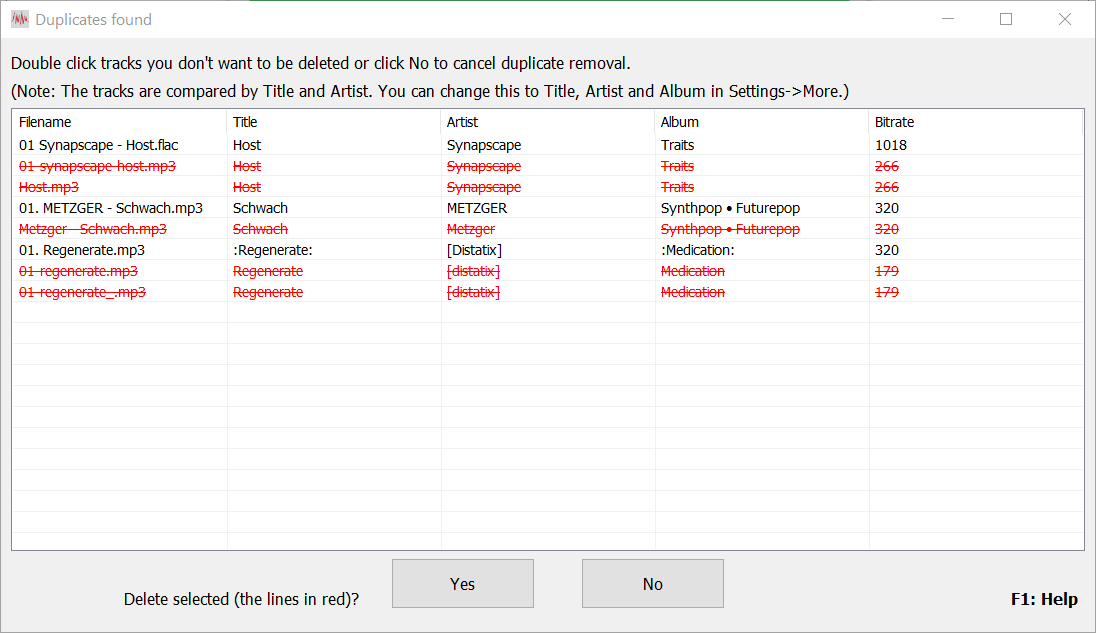Screen dimensions: 1096x633
Task: Click the artist cell '[Distatix]' in black
Action: 474,249
